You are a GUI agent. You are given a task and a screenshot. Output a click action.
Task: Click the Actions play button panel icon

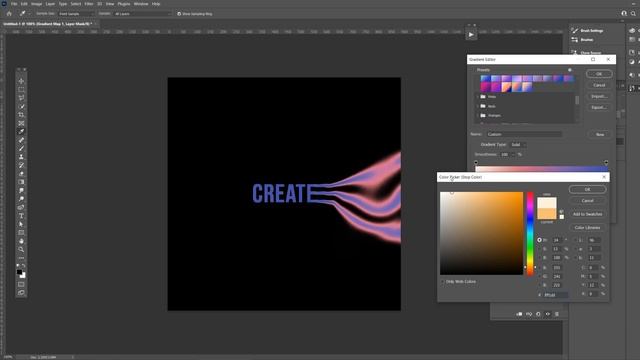coord(471,35)
